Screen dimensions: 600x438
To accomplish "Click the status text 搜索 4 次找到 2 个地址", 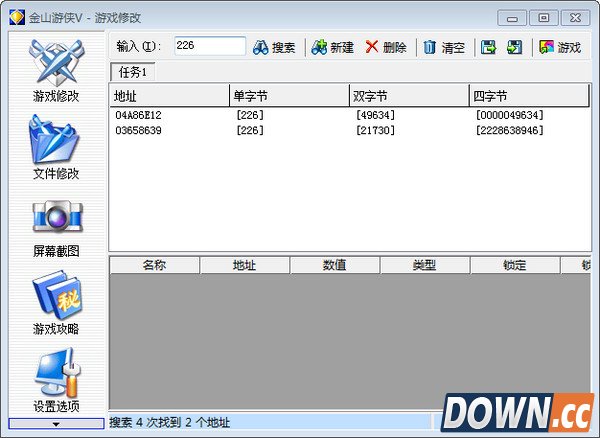I will point(170,422).
